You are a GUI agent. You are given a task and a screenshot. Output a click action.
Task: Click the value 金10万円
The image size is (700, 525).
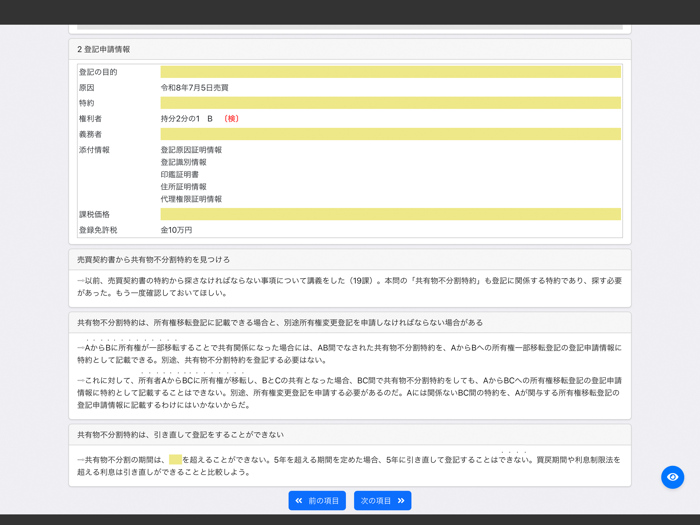[x=176, y=230]
